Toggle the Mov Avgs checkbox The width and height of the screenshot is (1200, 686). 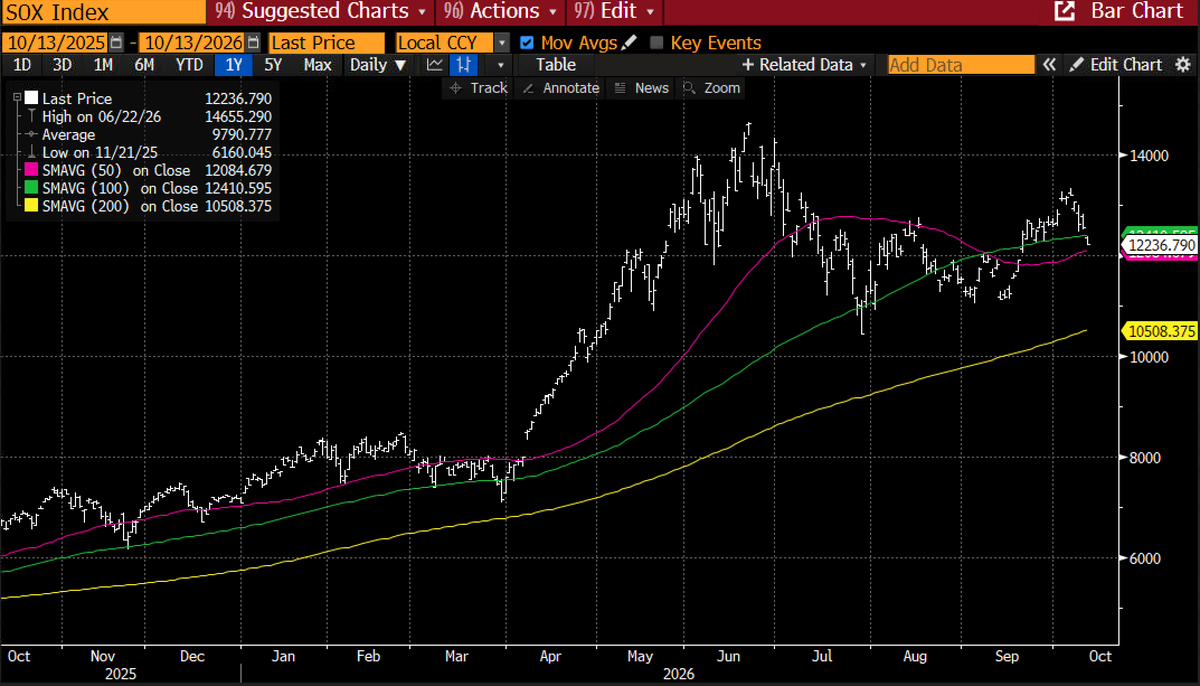point(528,43)
